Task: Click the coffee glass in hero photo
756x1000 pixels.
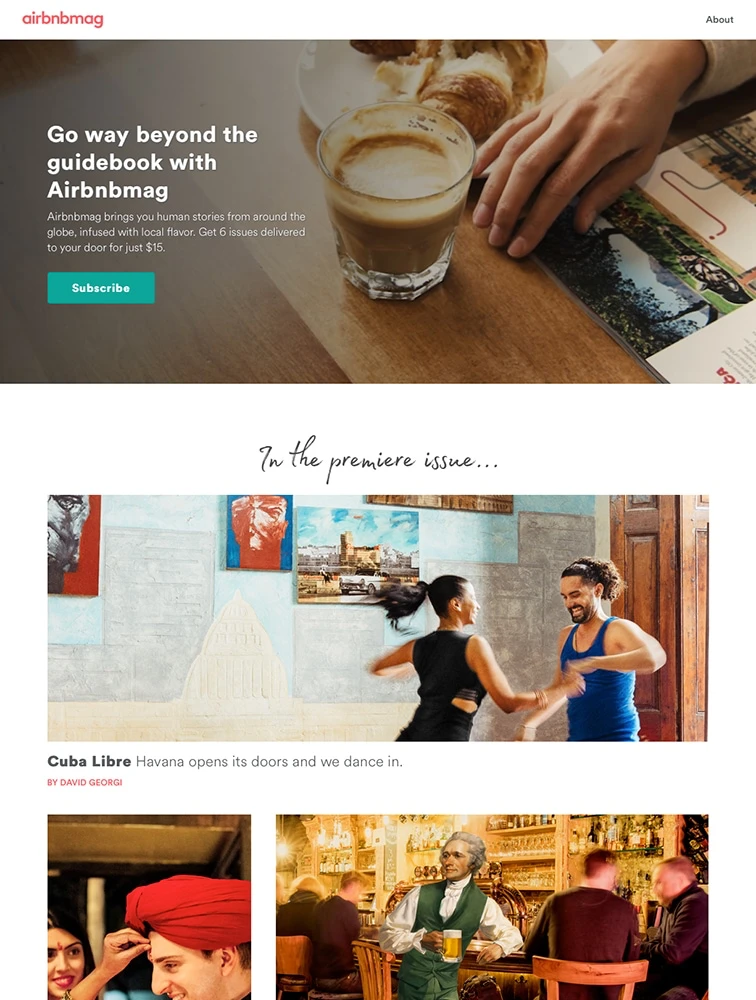Action: (397, 201)
